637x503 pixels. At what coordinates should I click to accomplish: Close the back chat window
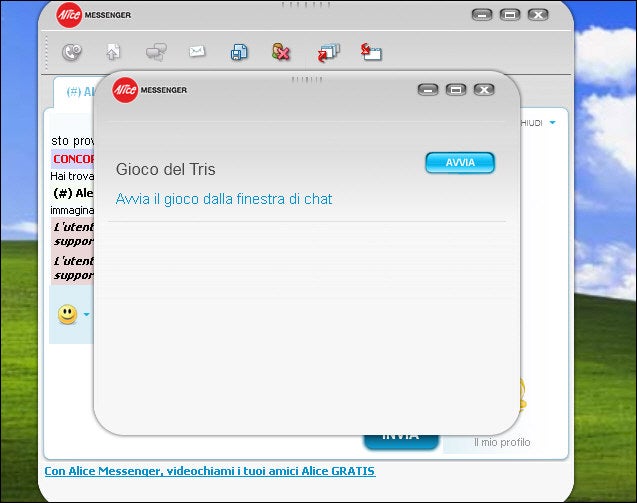pyautogui.click(x=538, y=15)
